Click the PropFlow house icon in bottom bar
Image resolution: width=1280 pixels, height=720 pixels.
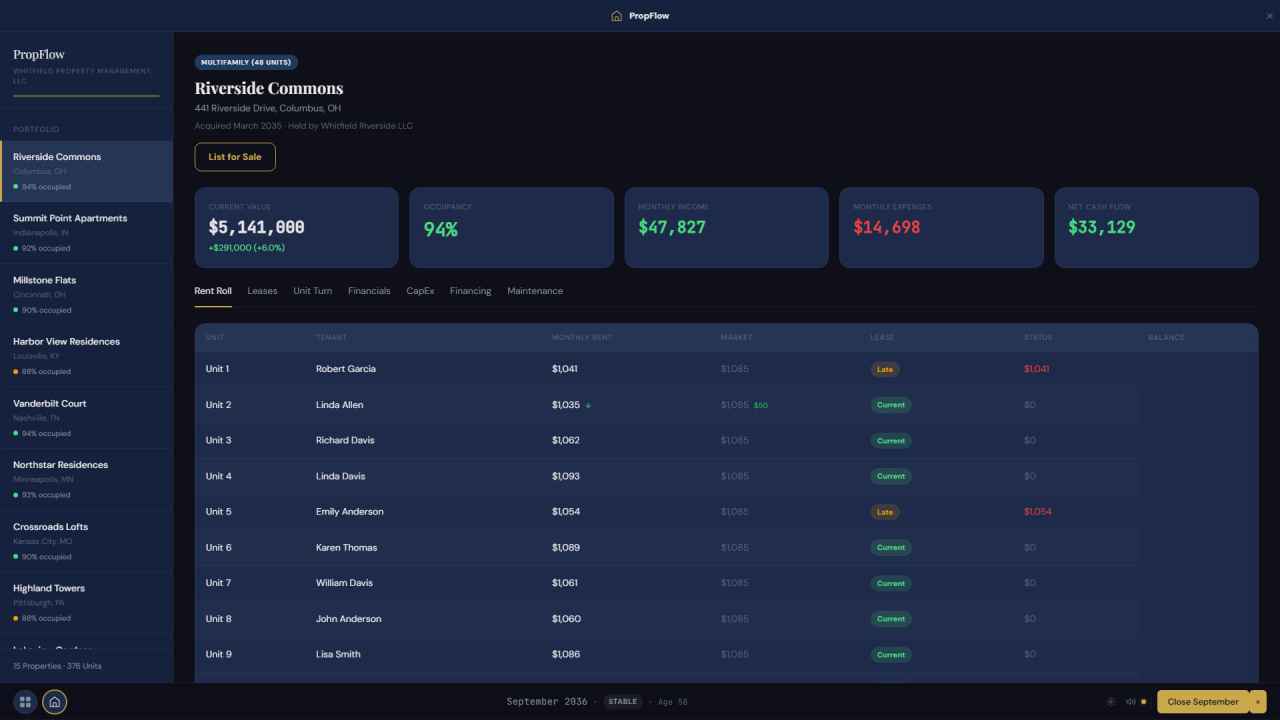coord(55,702)
